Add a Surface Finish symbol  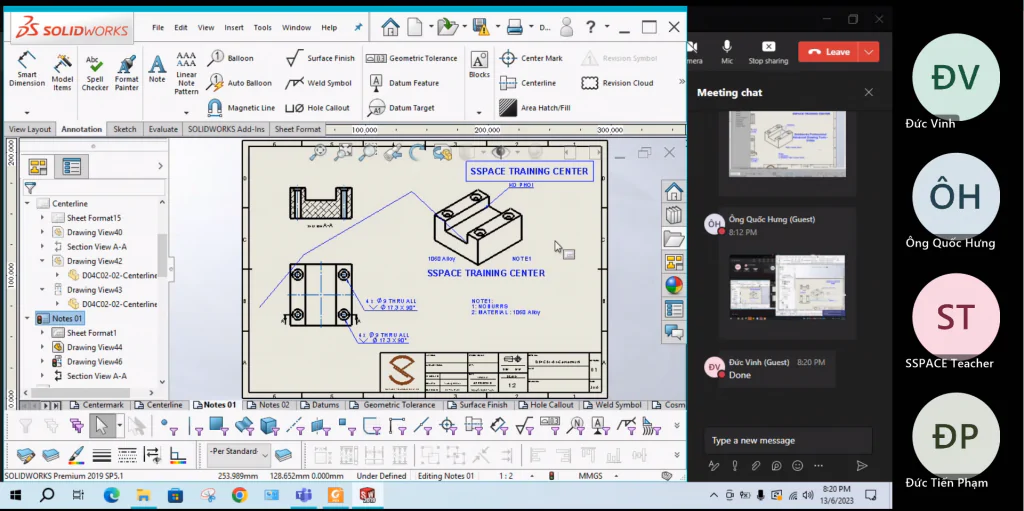(x=320, y=58)
